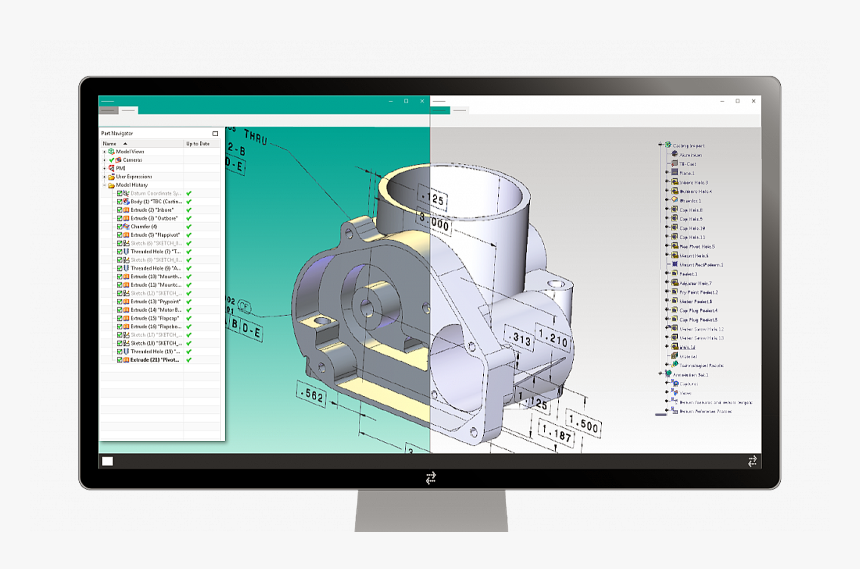Image resolution: width=860 pixels, height=569 pixels.
Task: Uncheck the Extrude (2) "Inbore" checkbox
Action: [120, 210]
